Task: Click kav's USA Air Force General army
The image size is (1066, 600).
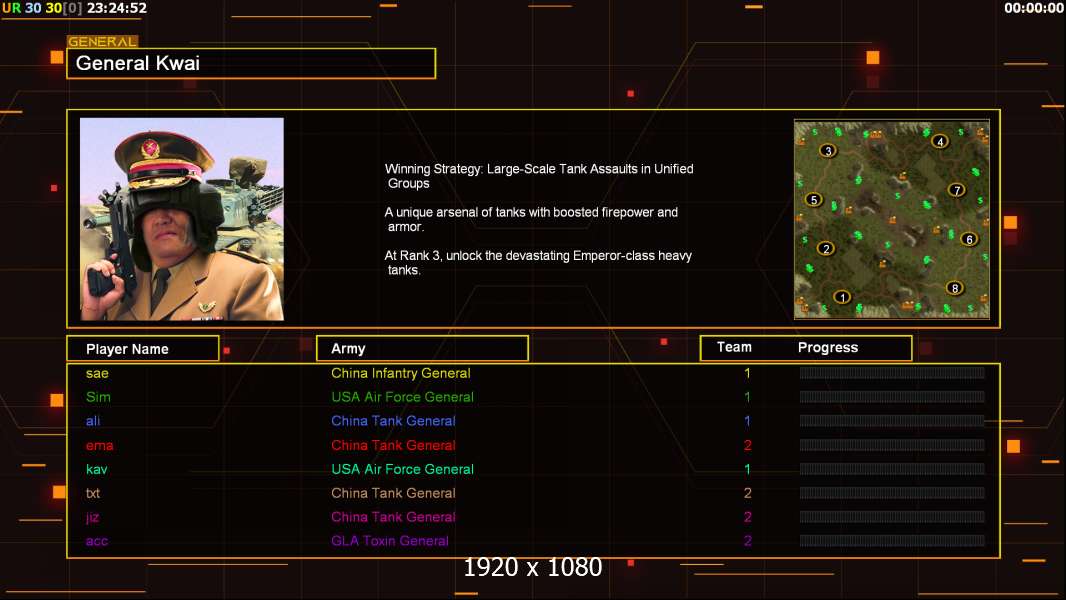Action: 402,469
